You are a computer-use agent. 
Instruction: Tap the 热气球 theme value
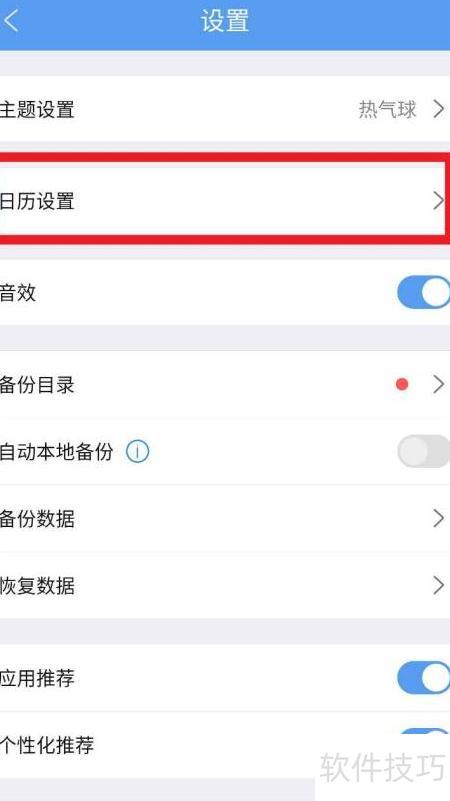[x=388, y=109]
